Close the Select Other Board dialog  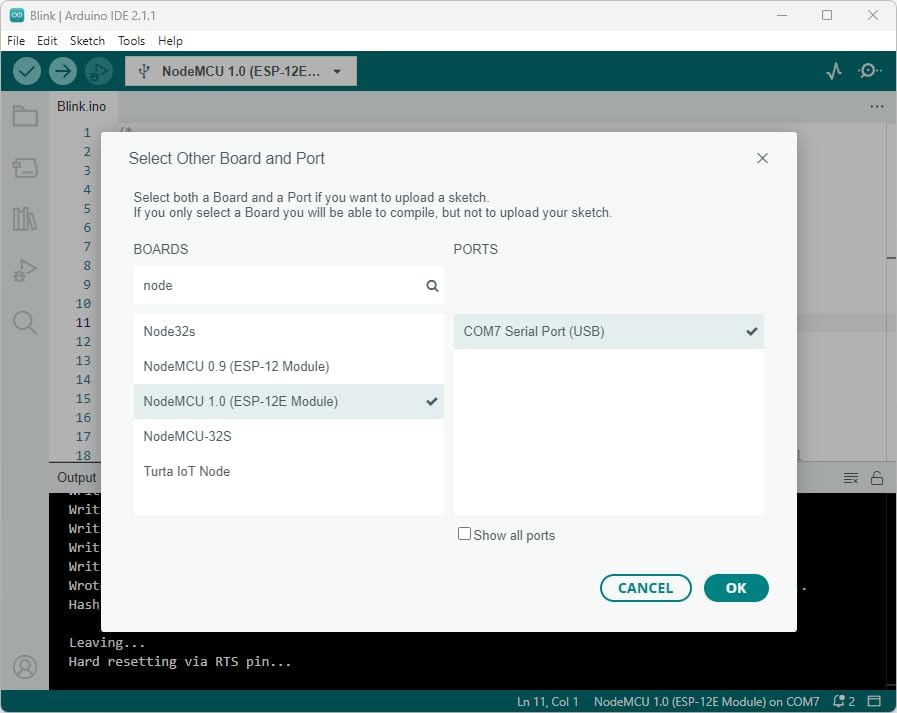(762, 159)
